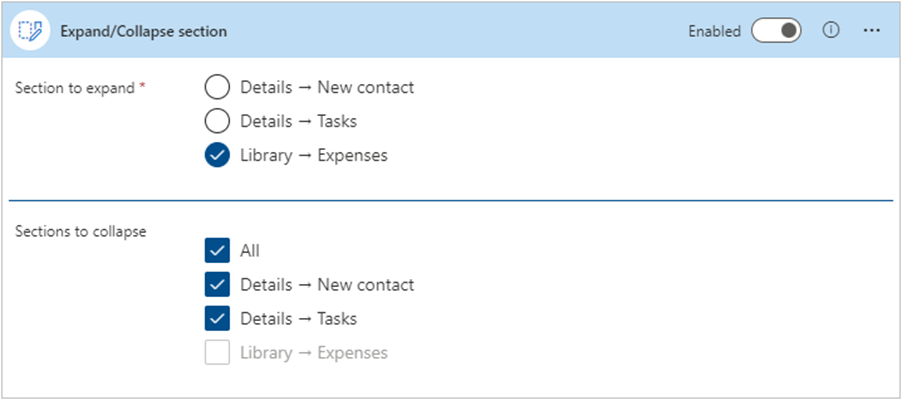Screen dimensions: 902x400
Task: Click the selected 'Library → Expenses' radio button
Action: pyautogui.click(x=217, y=155)
